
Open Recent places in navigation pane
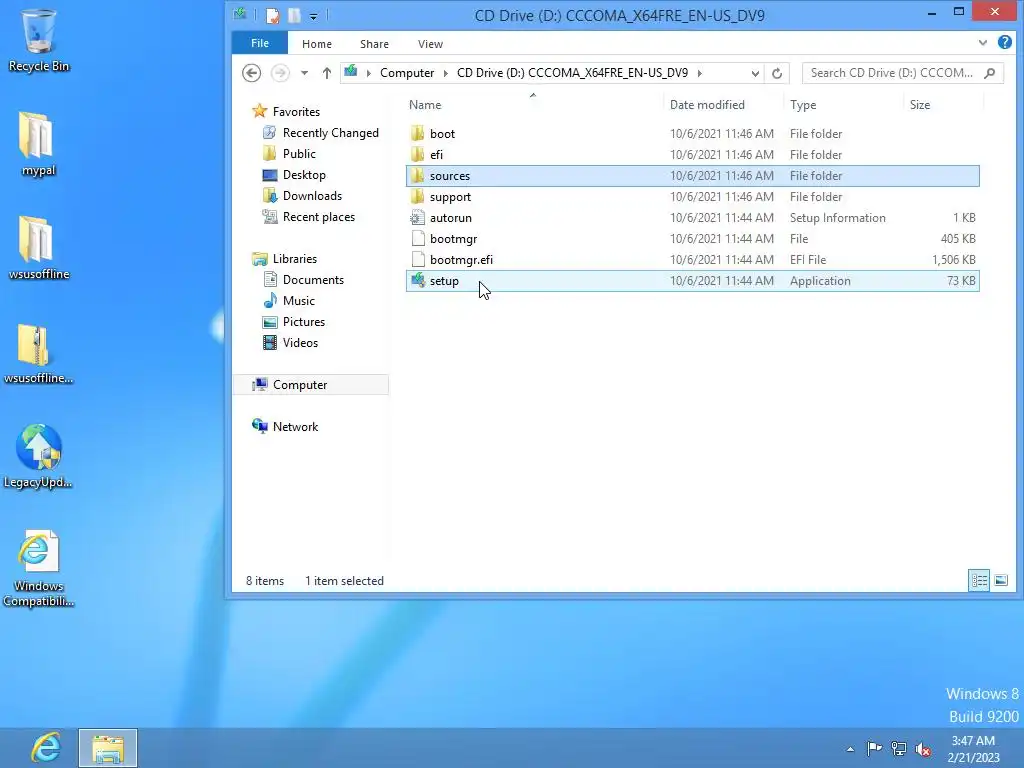click(319, 216)
